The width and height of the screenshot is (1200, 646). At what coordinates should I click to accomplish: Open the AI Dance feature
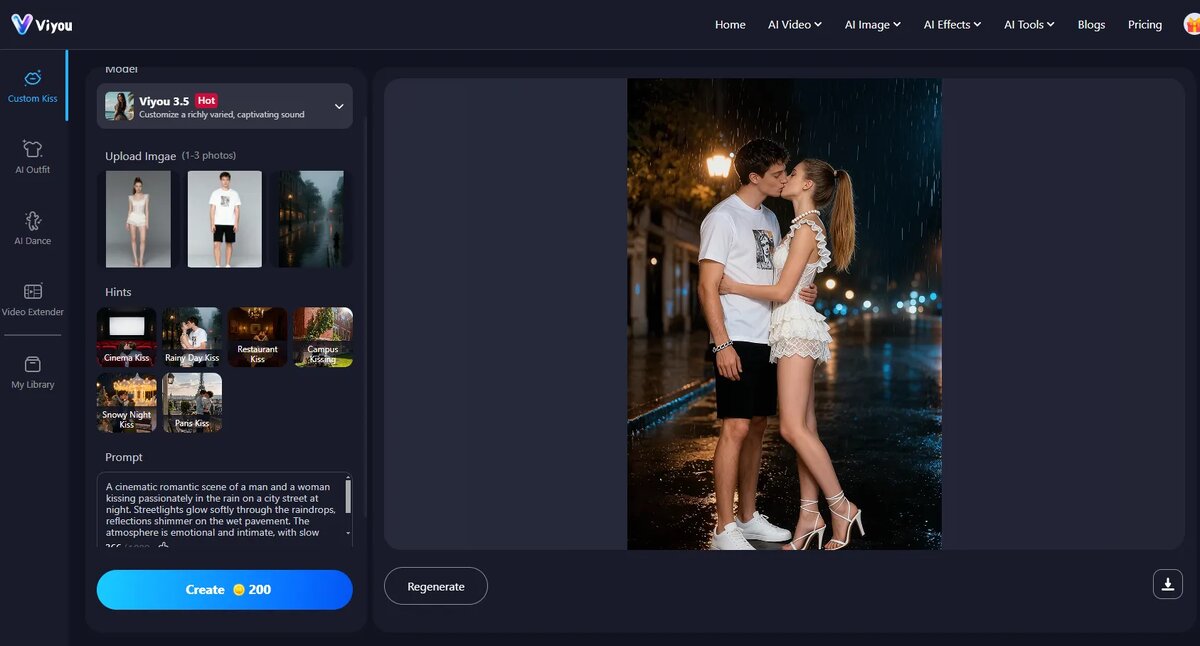tap(32, 228)
